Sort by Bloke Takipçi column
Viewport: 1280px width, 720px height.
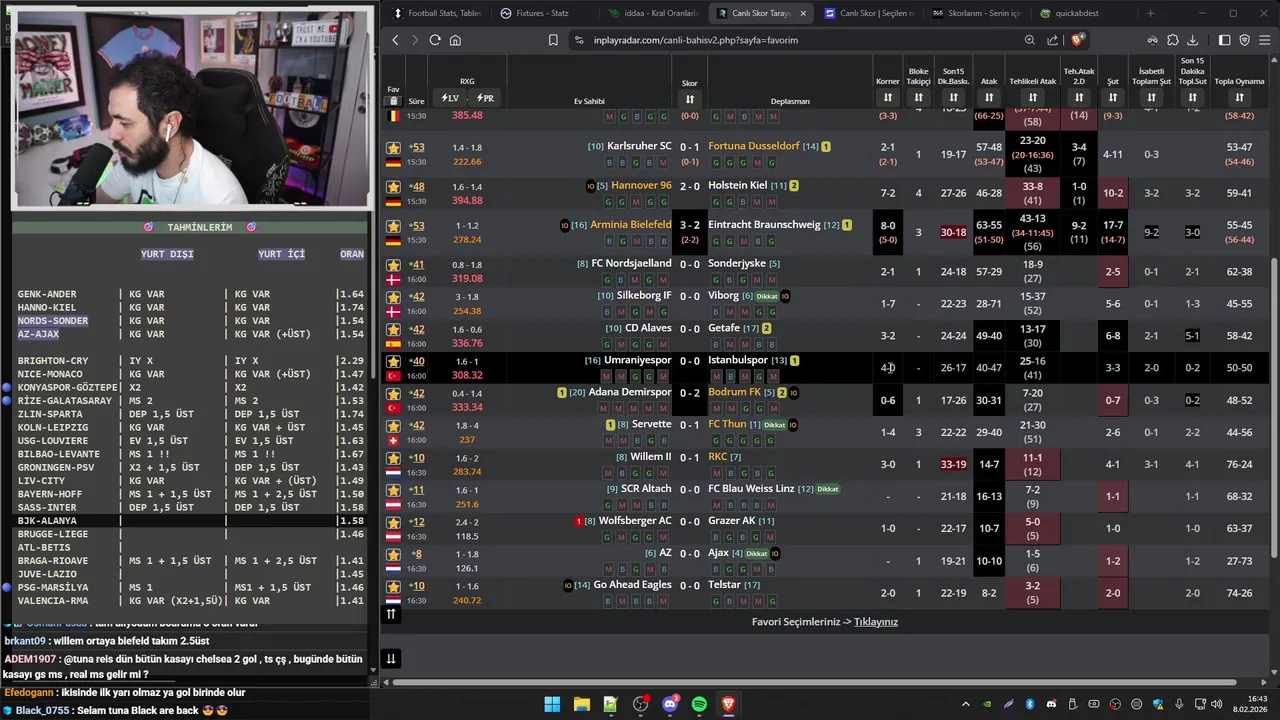(918, 97)
